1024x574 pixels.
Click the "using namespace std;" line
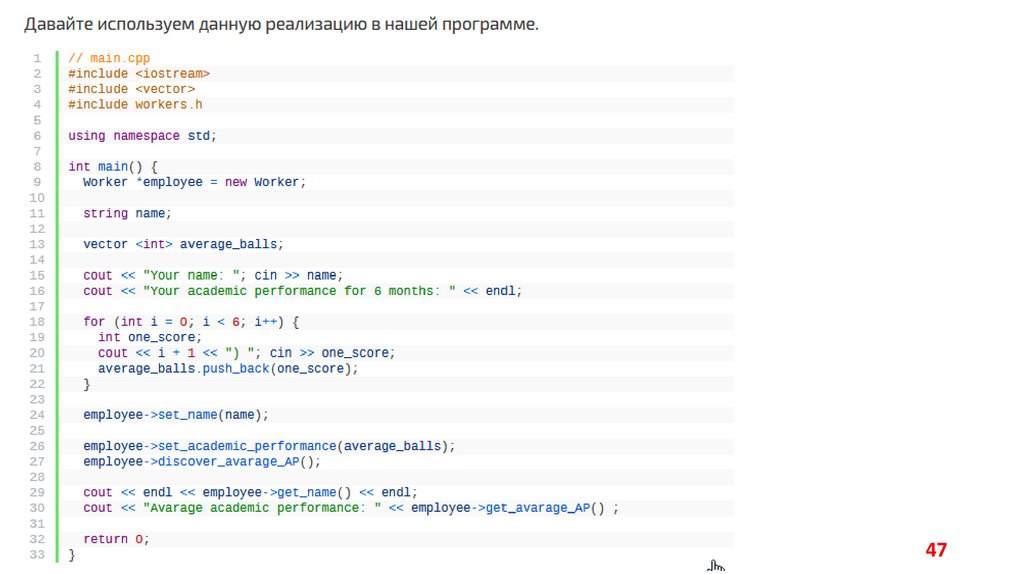tap(142, 135)
